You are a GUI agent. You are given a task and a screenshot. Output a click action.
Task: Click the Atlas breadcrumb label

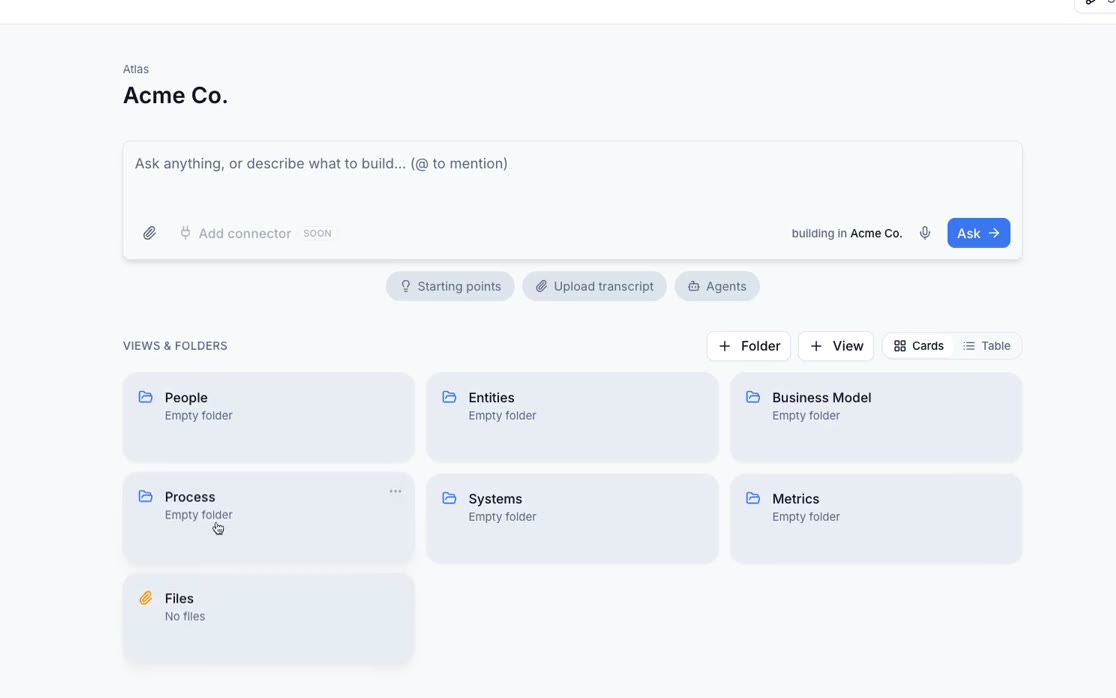[x=136, y=69]
